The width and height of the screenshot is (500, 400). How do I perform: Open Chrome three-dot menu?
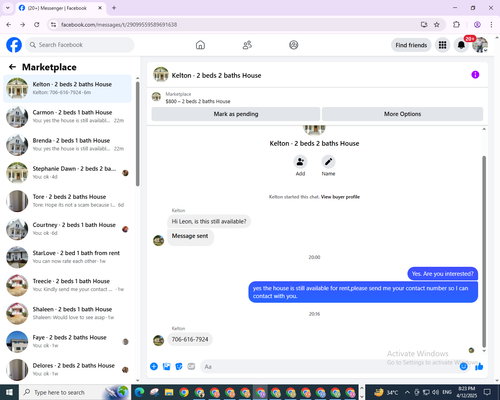click(491, 24)
